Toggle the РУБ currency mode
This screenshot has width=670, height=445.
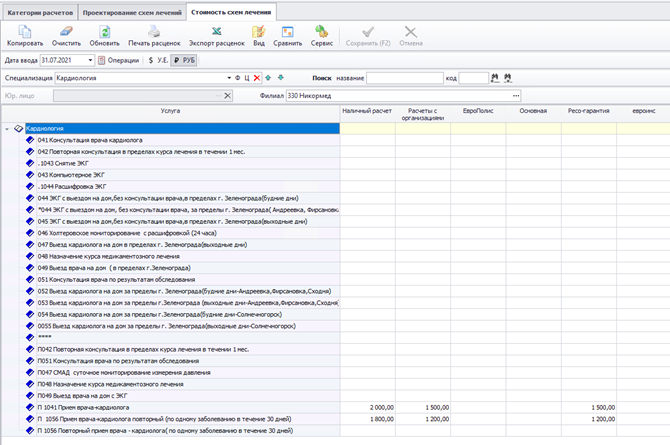pyautogui.click(x=182, y=60)
